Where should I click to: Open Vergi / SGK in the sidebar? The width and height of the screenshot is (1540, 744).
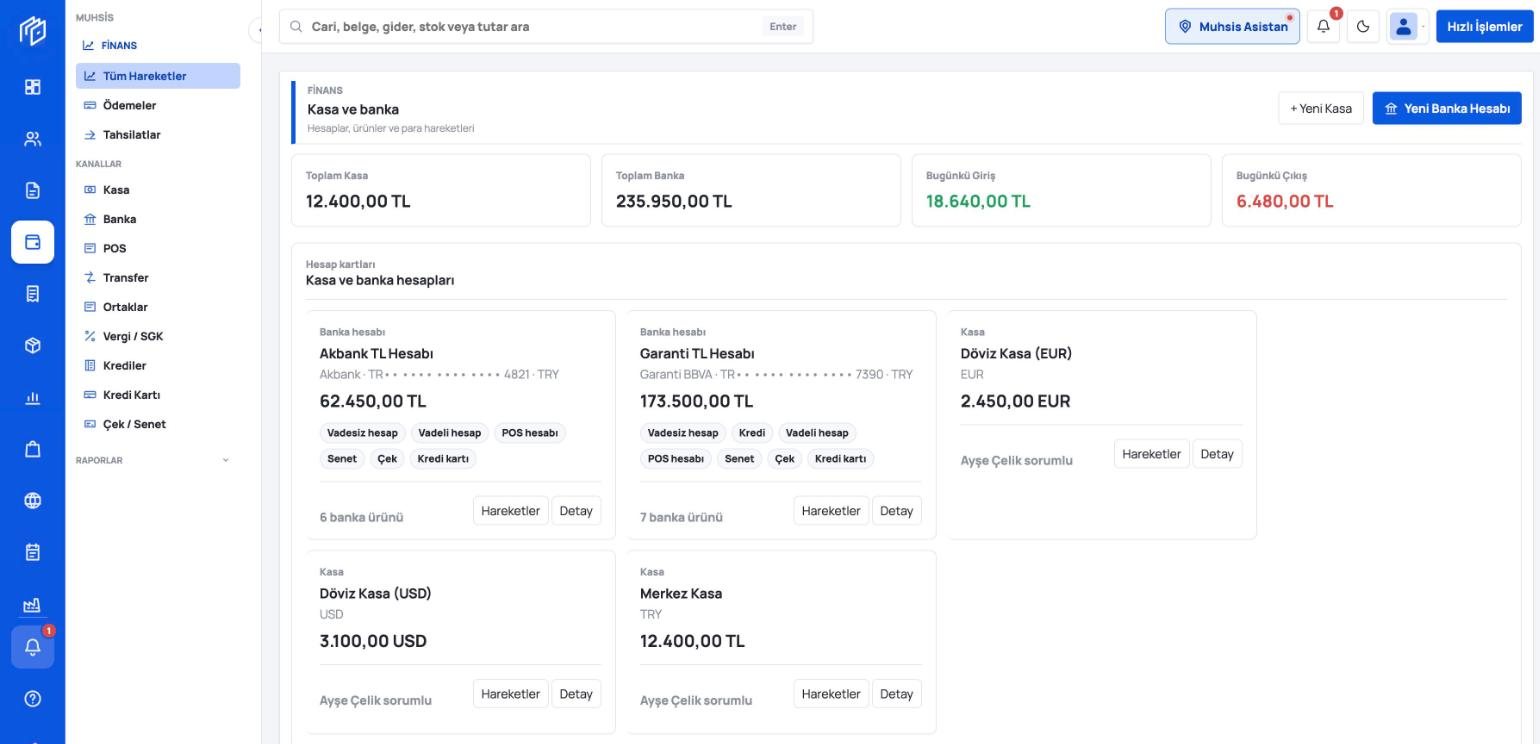[158, 336]
